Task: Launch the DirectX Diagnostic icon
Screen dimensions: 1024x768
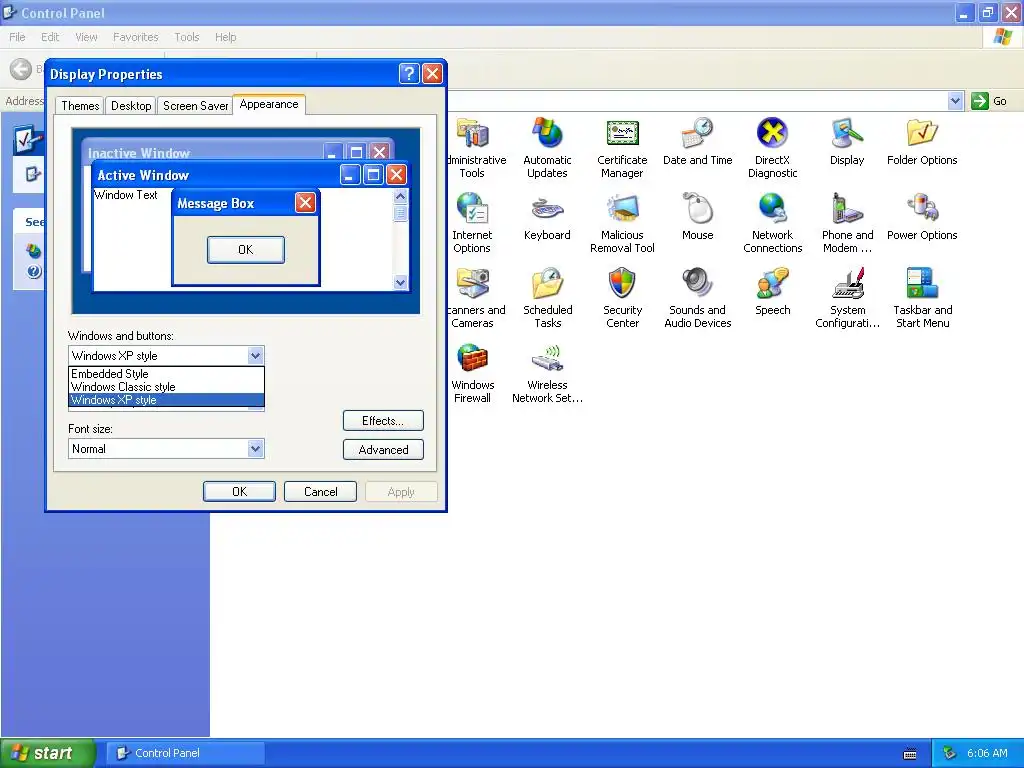Action: tap(773, 148)
